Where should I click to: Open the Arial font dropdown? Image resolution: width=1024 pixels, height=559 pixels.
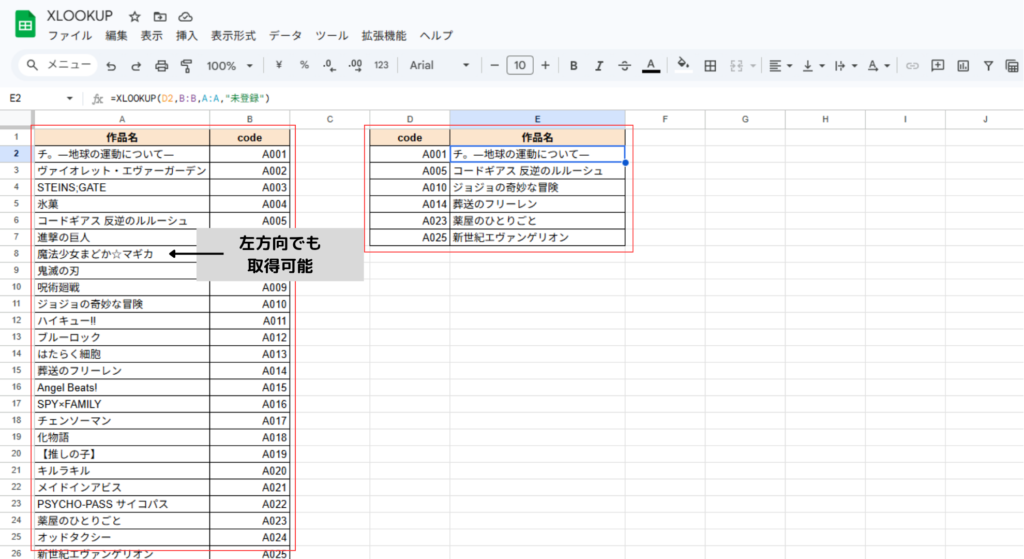click(438, 66)
